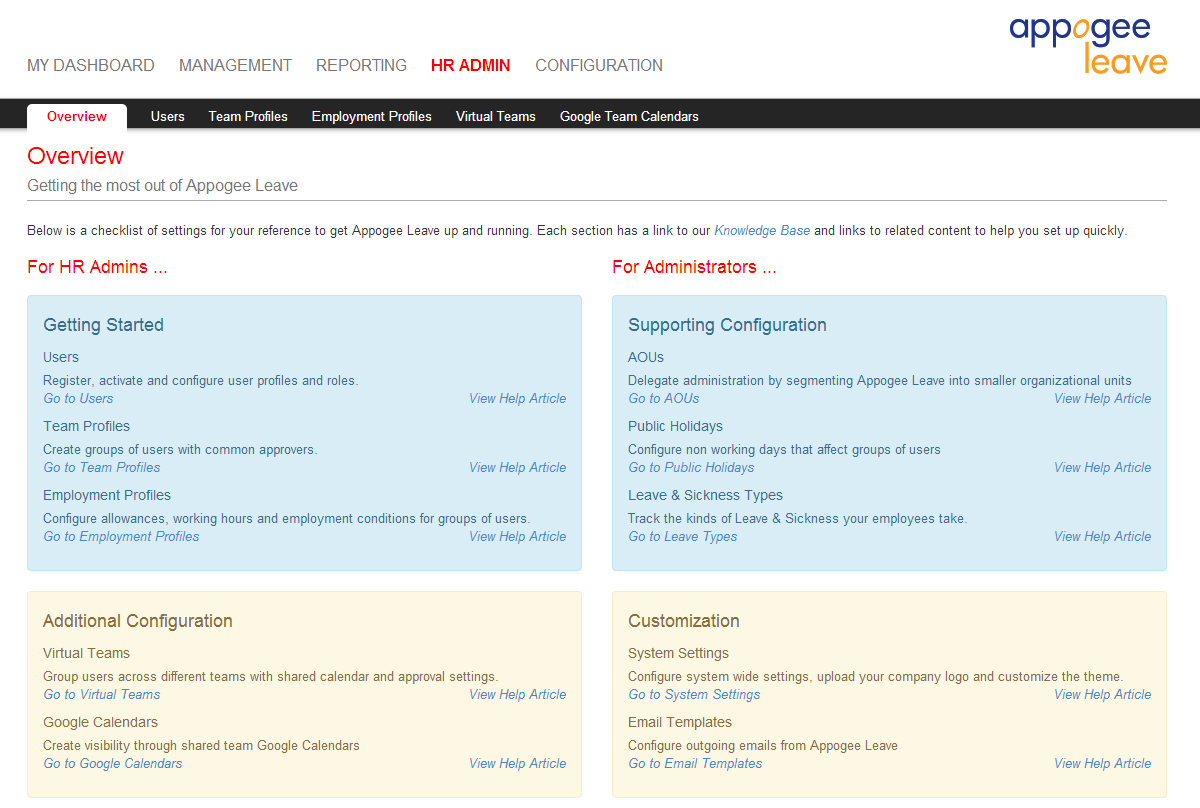Open the Google Team Calendars tab

tap(629, 117)
